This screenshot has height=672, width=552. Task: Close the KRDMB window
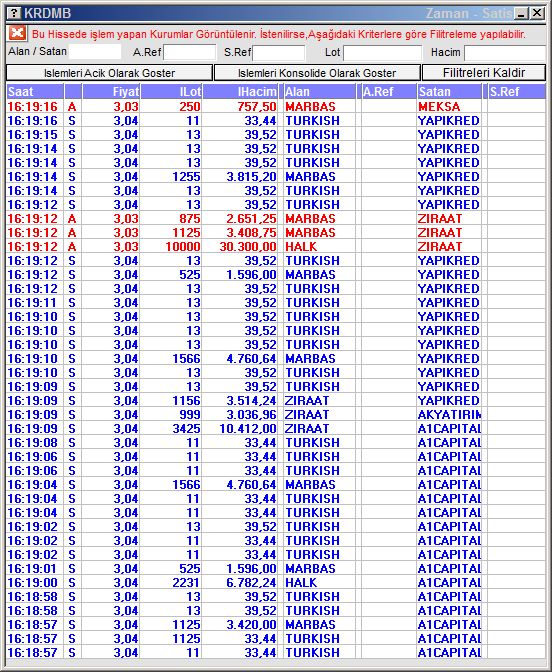(537, 13)
